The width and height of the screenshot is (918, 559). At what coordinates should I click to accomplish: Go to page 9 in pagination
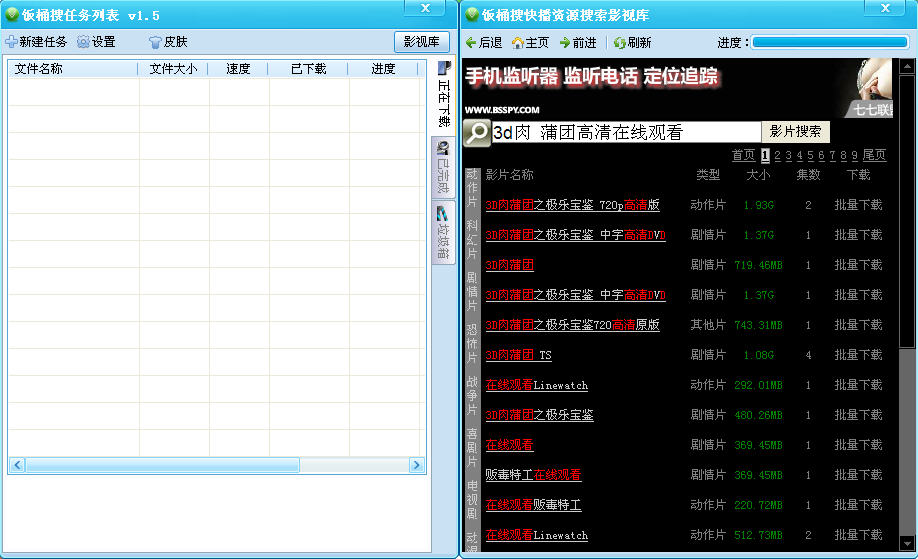pos(854,155)
